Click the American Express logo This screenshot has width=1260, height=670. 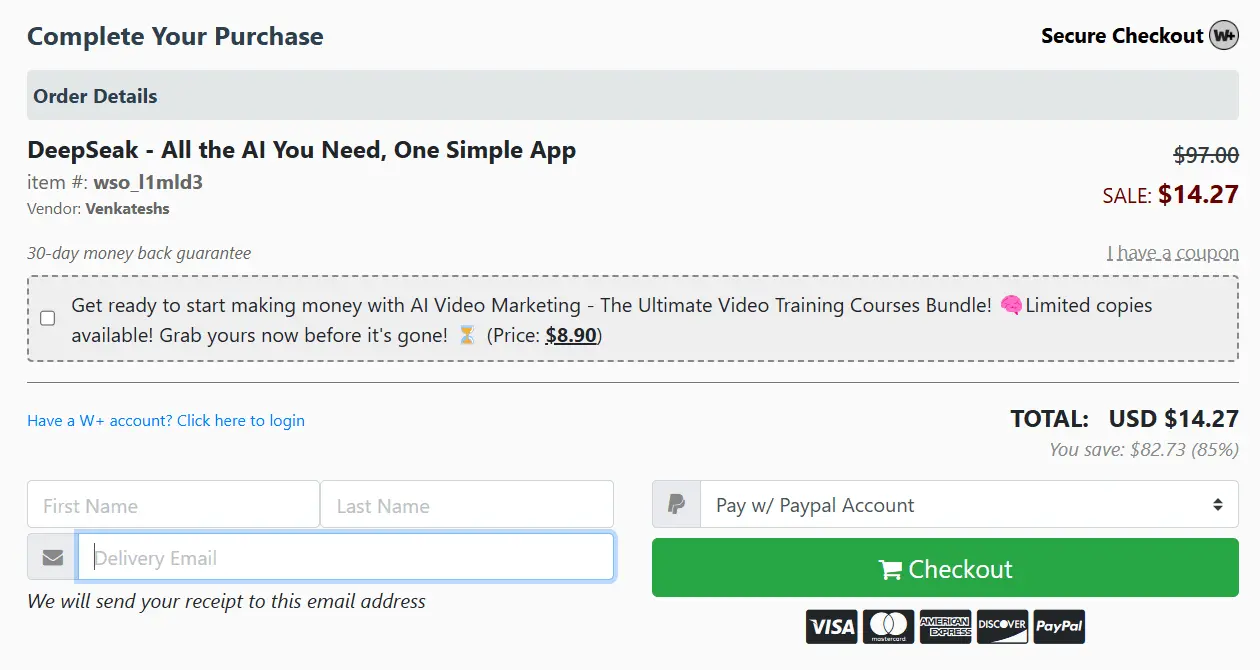pos(945,627)
